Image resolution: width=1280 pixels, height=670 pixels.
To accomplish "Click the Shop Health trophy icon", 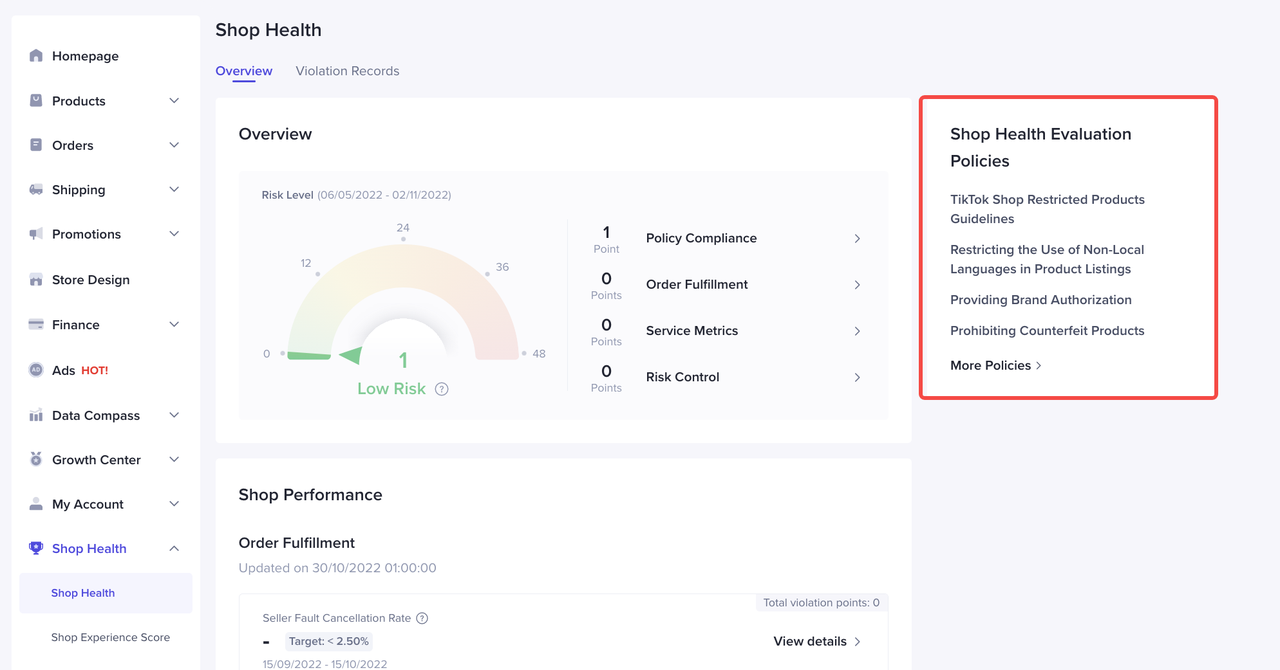I will pos(36,548).
